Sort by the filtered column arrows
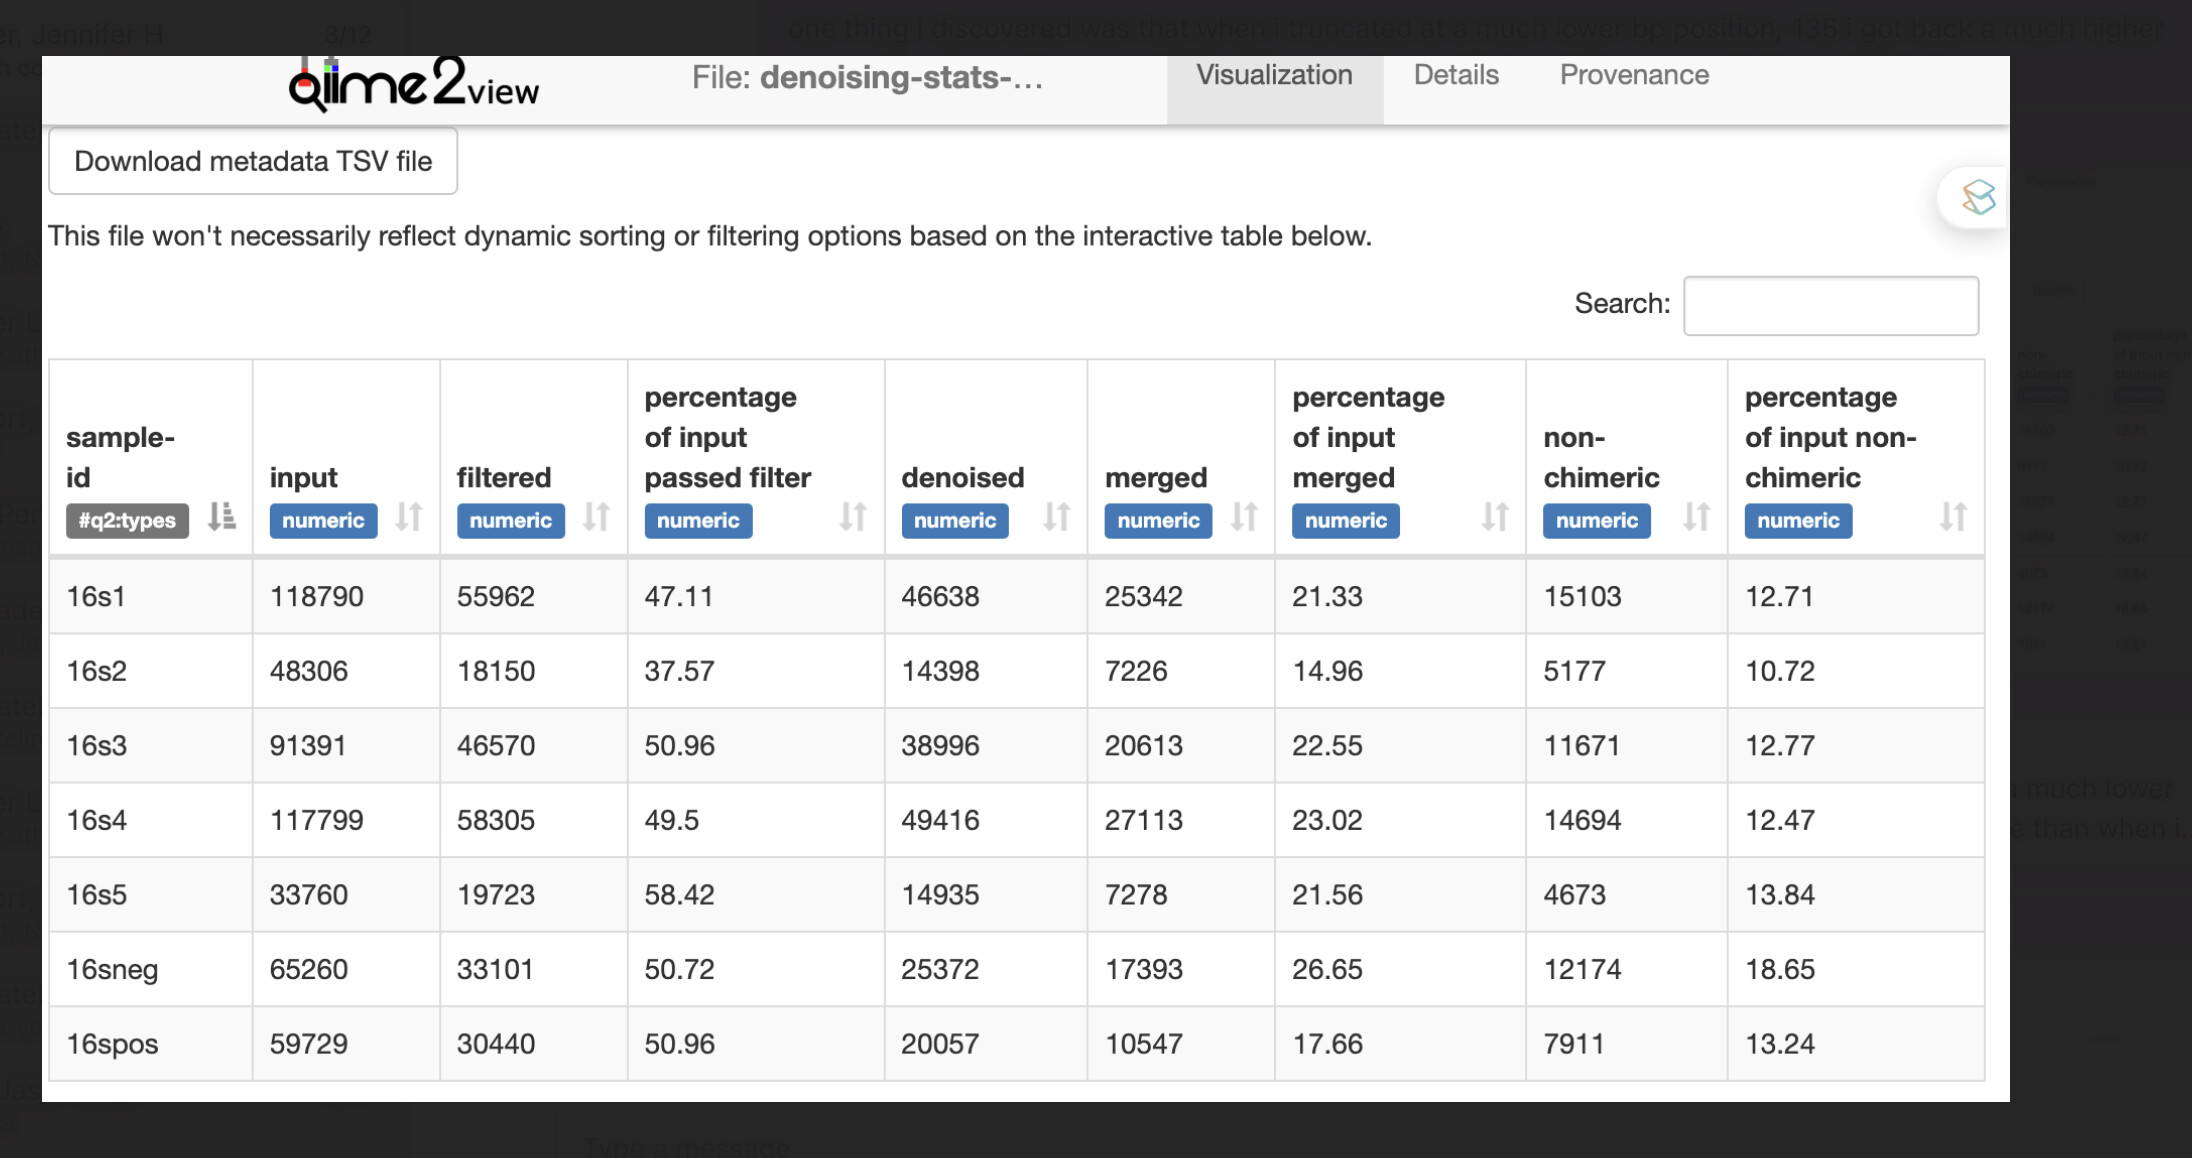 click(x=596, y=517)
